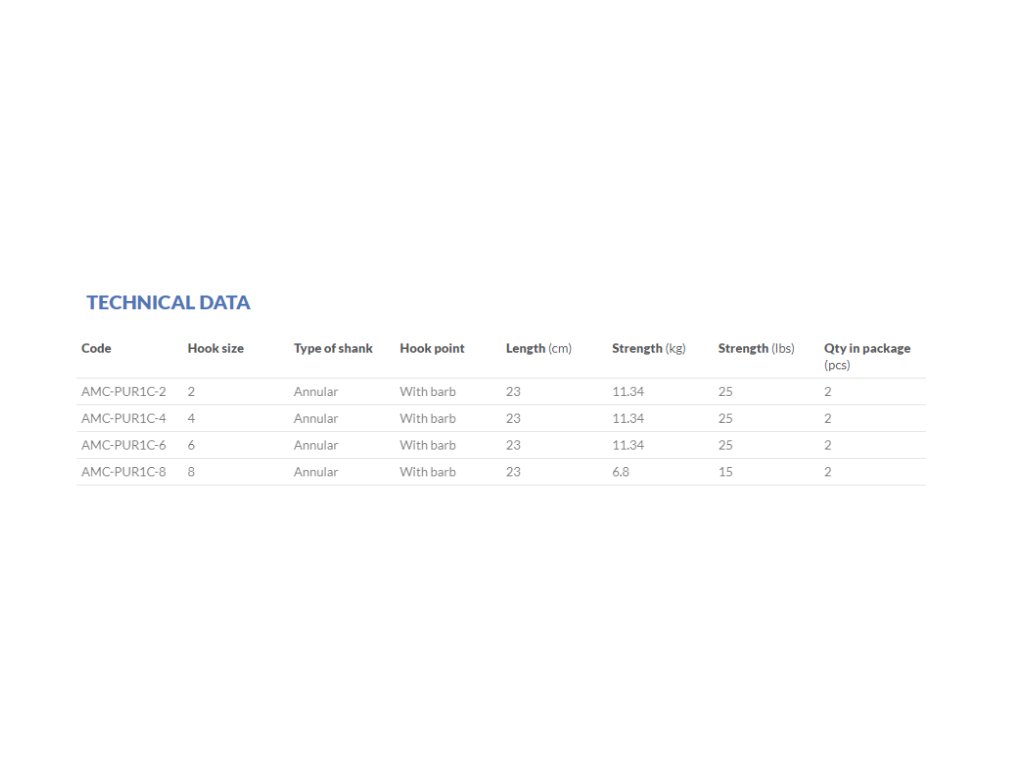The image size is (1024, 768).
Task: Click the Length (cm) column header
Action: click(538, 348)
